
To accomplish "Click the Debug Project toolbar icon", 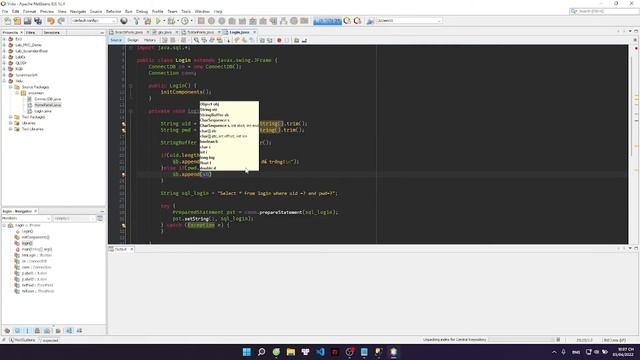I will [x=171, y=21].
